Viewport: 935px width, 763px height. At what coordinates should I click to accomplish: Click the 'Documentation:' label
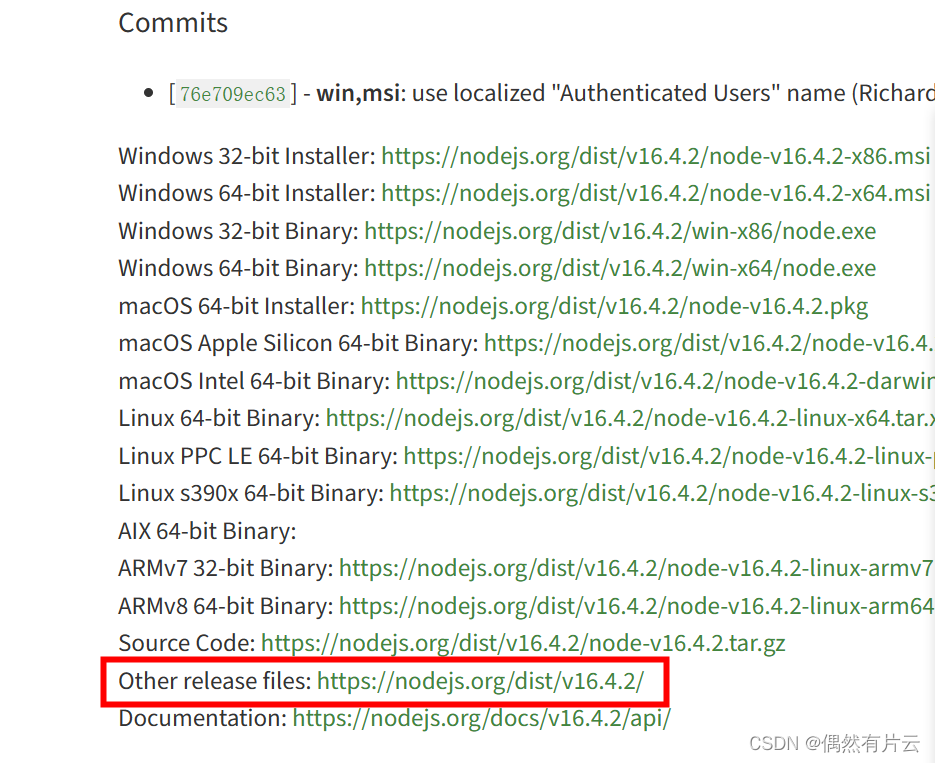tap(202, 719)
